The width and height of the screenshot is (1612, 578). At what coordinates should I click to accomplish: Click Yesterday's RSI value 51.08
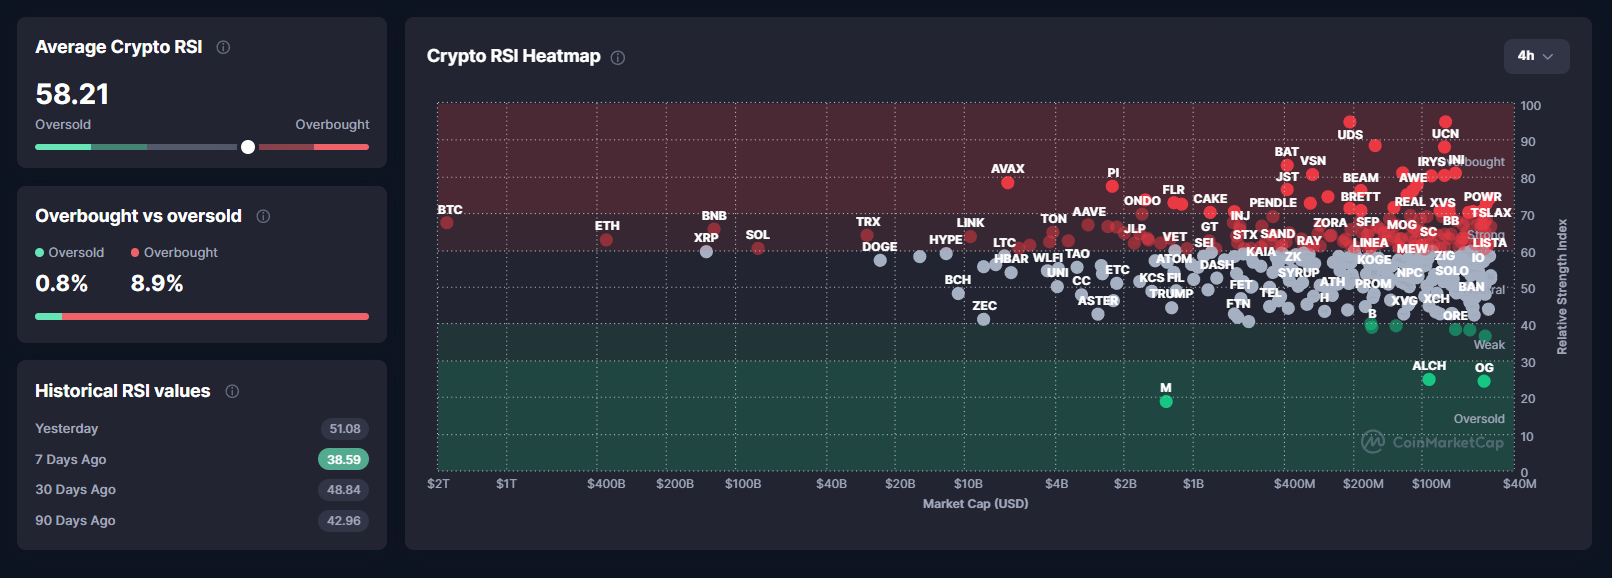click(344, 428)
